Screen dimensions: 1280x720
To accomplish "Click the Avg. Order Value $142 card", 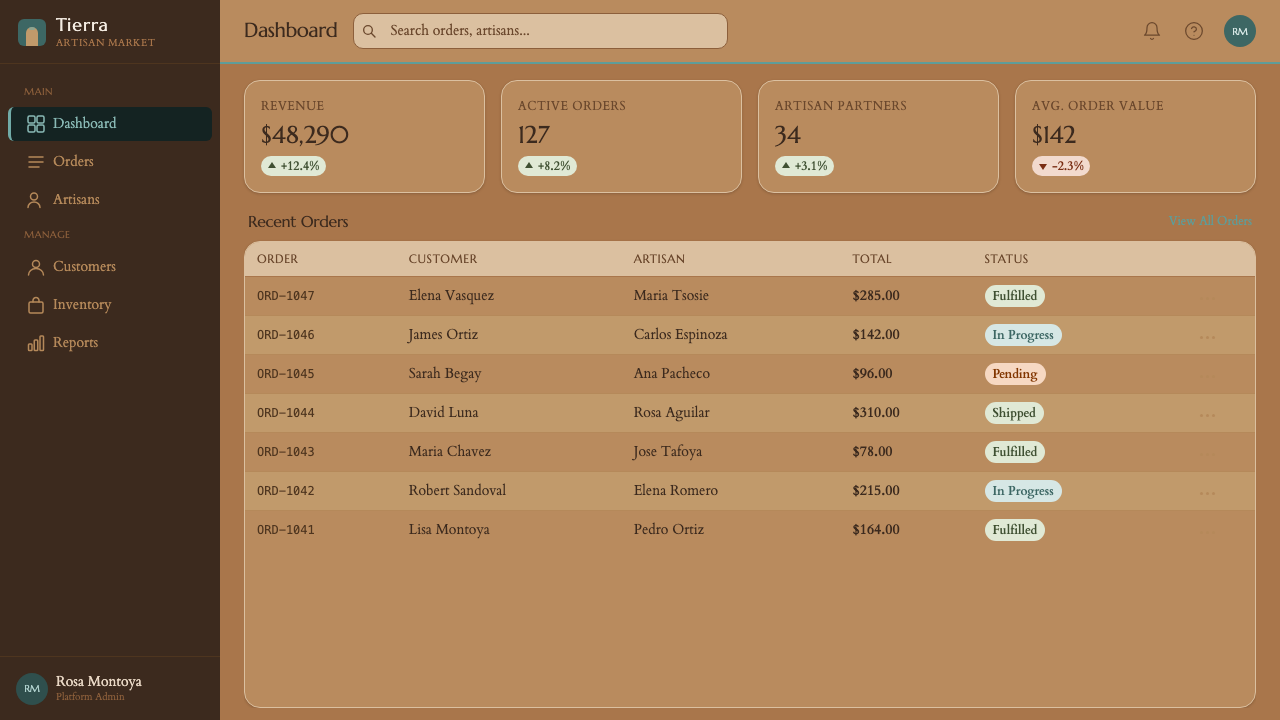I will (1135, 136).
